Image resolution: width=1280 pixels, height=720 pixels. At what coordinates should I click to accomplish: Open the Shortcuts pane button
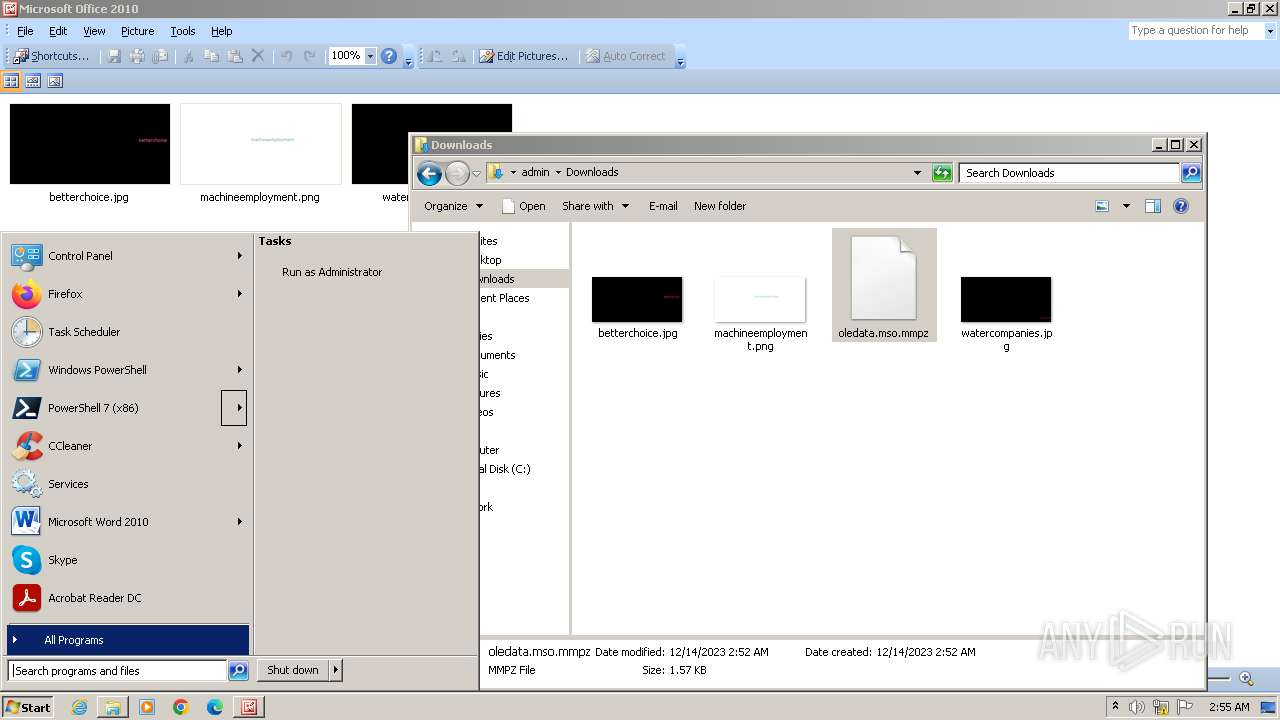(51, 56)
